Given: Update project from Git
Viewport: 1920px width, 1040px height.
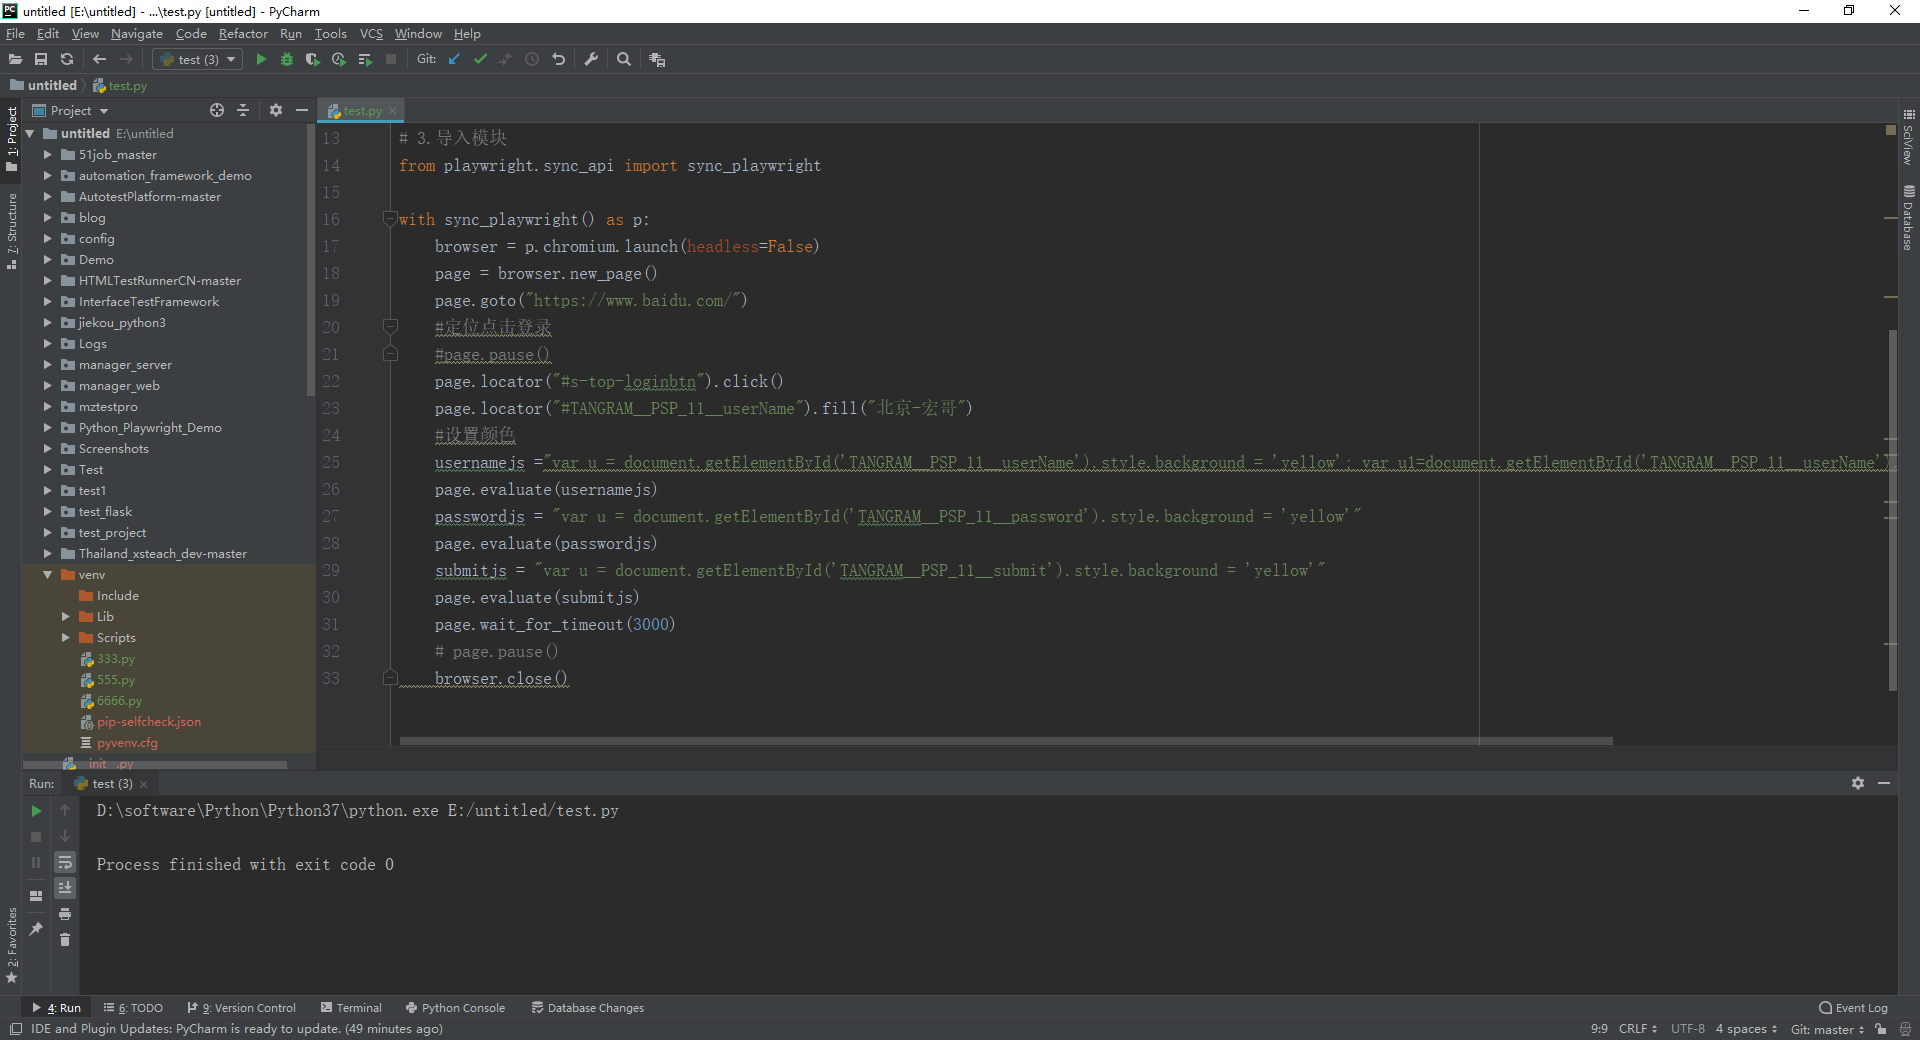Looking at the screenshot, I should click(x=455, y=59).
